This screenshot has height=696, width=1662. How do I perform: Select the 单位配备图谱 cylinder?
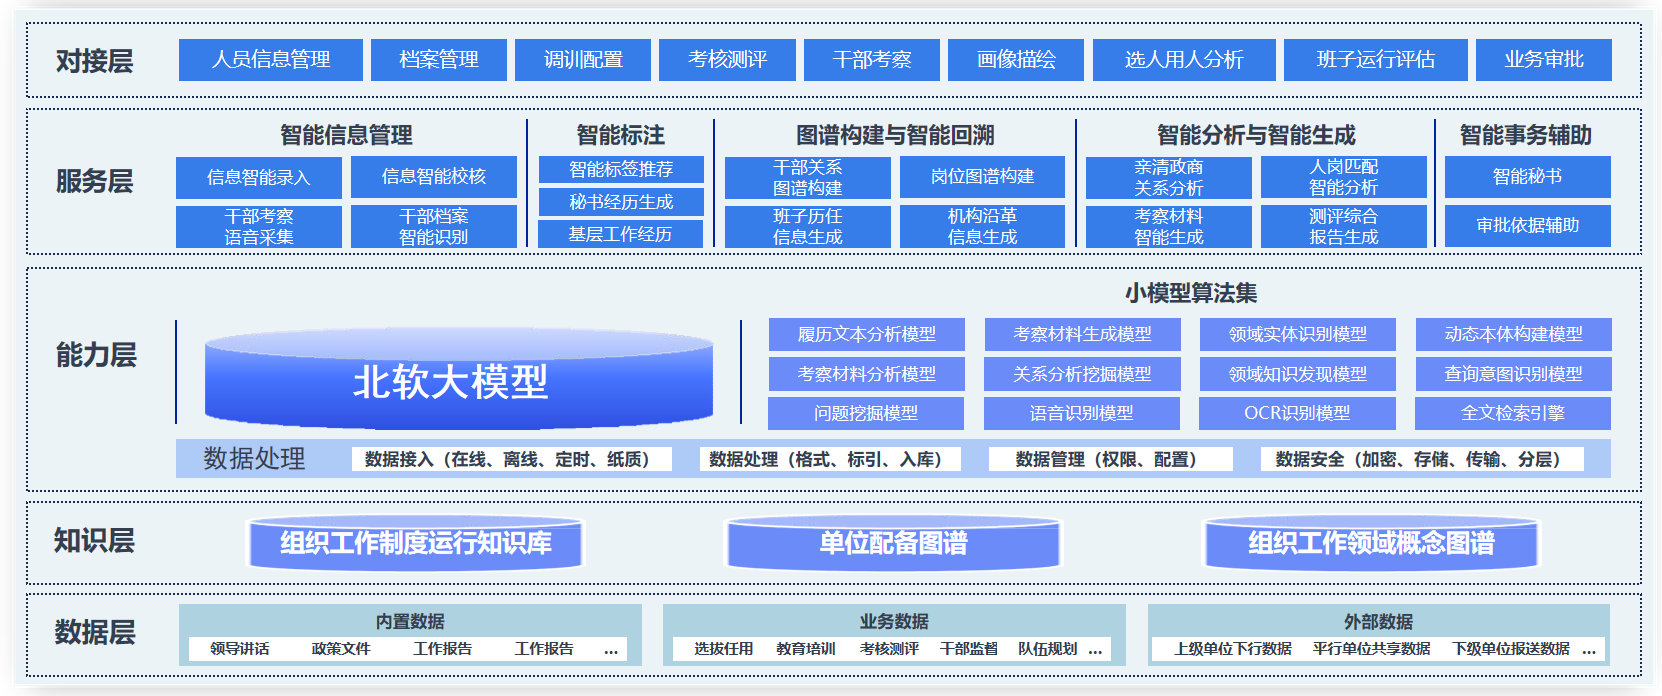pos(894,543)
